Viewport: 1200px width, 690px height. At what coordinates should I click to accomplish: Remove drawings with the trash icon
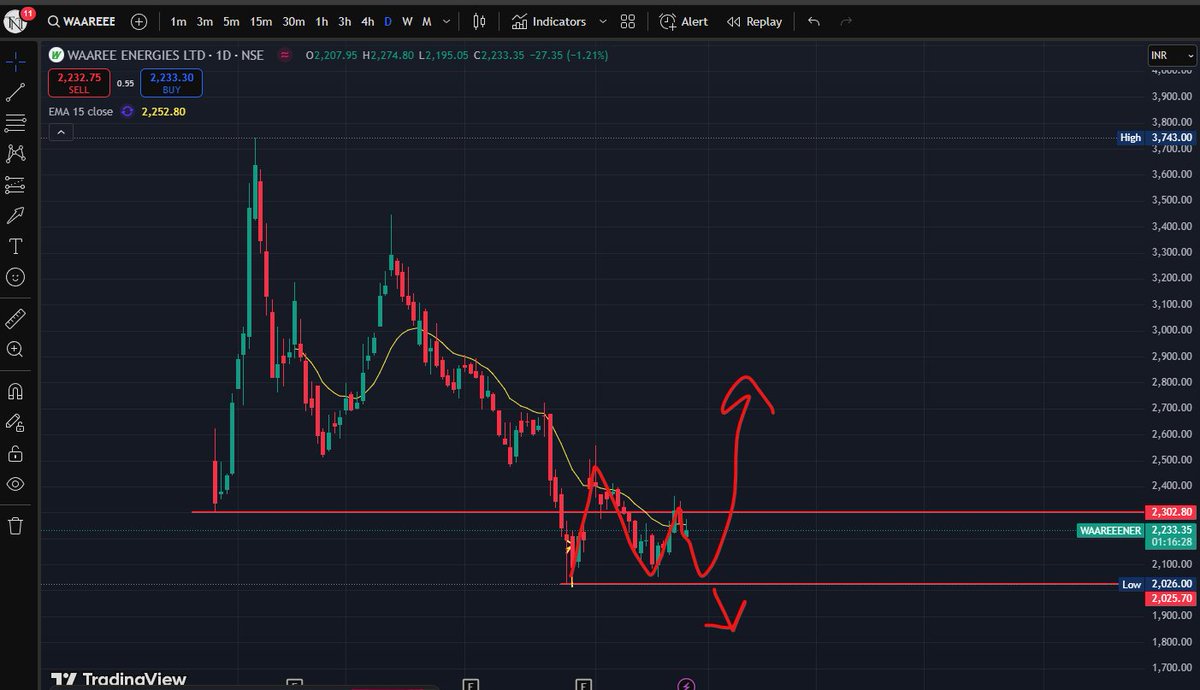click(x=15, y=525)
